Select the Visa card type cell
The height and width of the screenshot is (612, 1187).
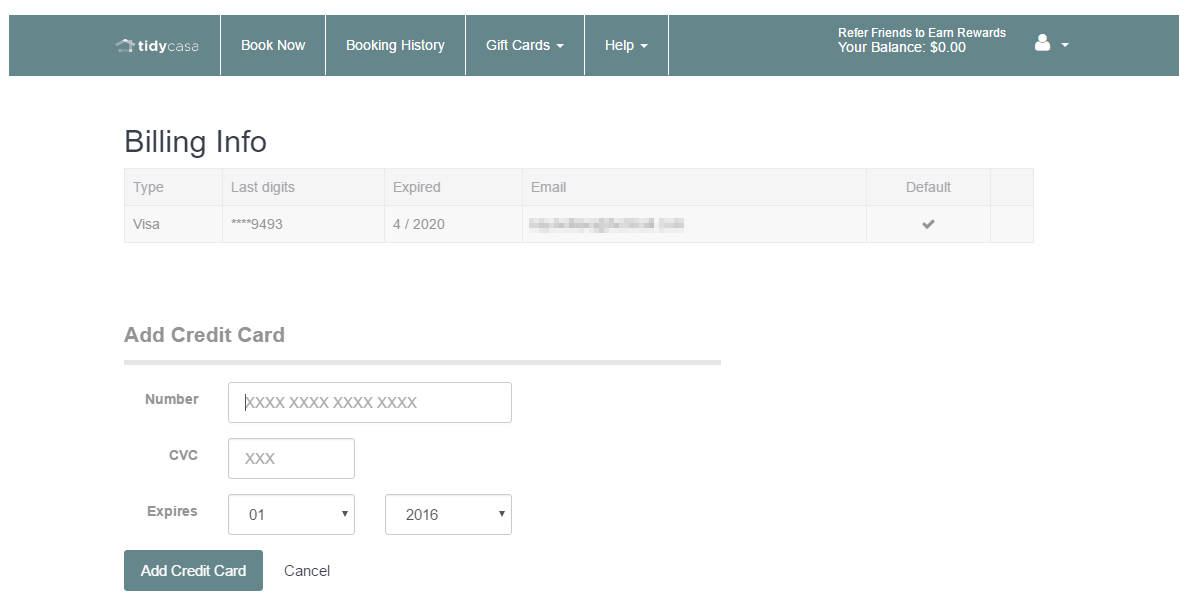coord(173,224)
